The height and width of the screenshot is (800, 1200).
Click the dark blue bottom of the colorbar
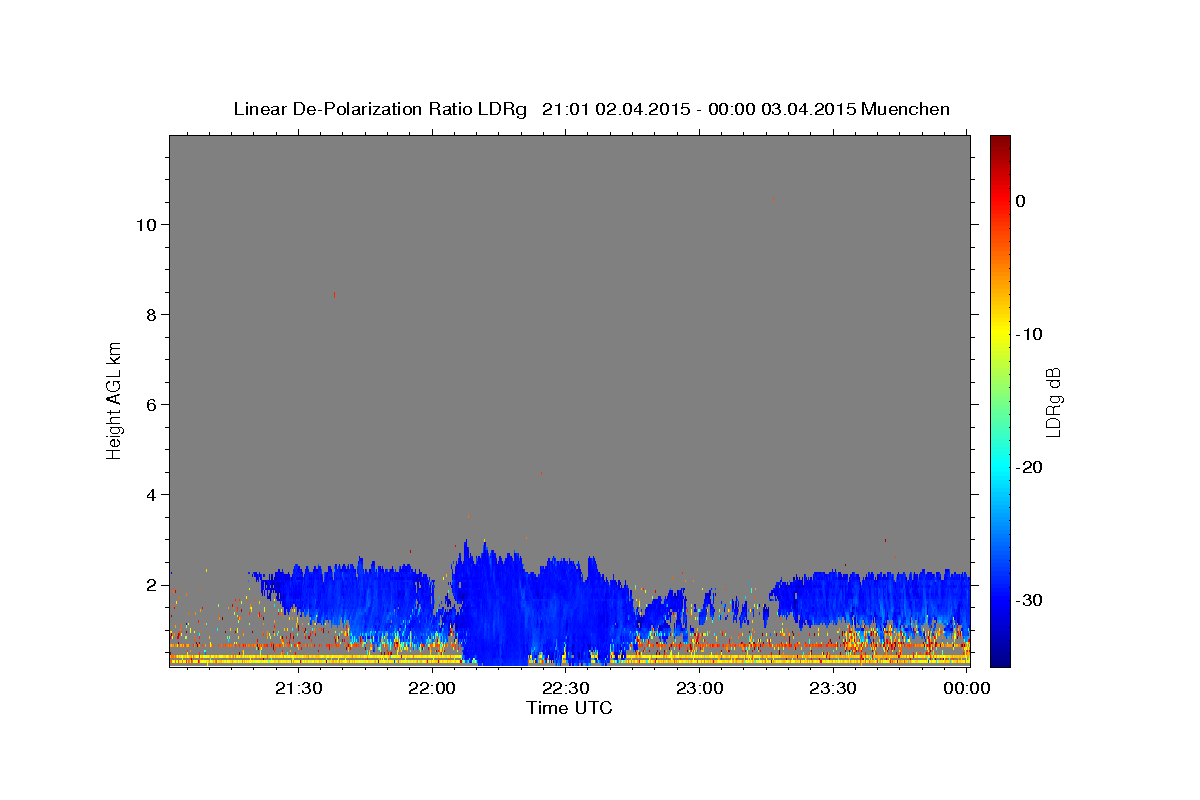pos(1000,655)
